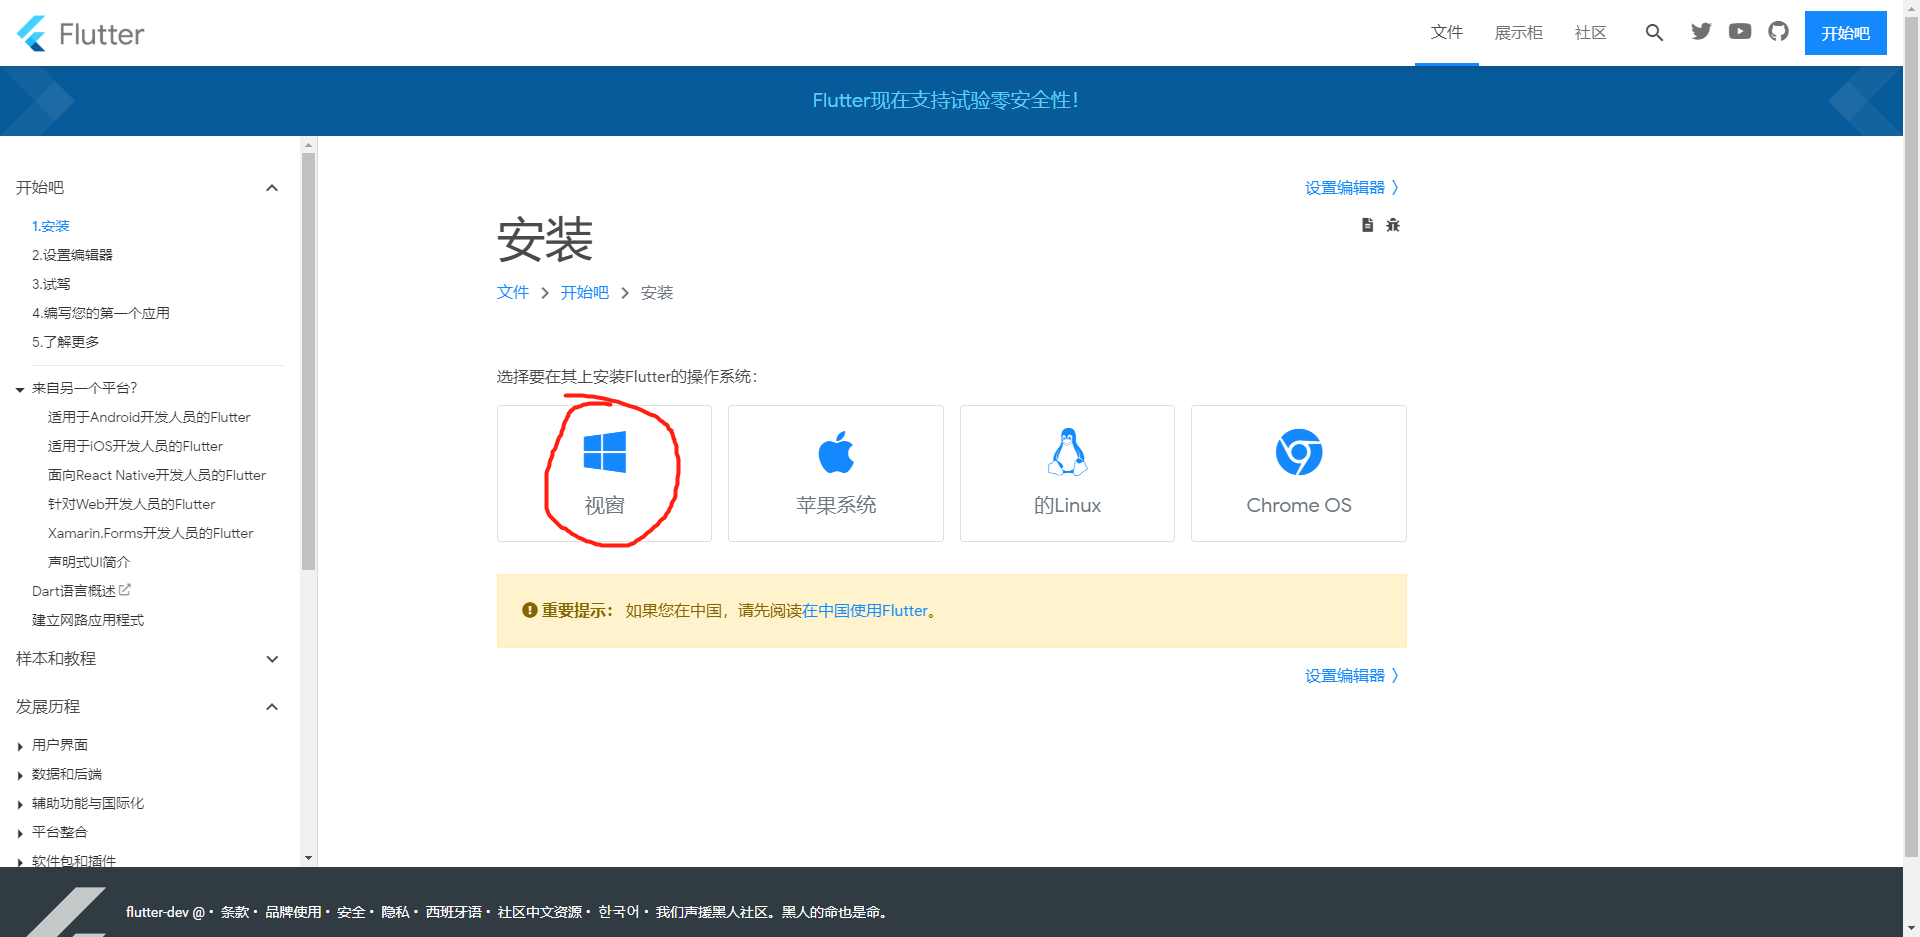1920x937 pixels.
Task: Open 隐私 footer link
Action: [x=395, y=912]
